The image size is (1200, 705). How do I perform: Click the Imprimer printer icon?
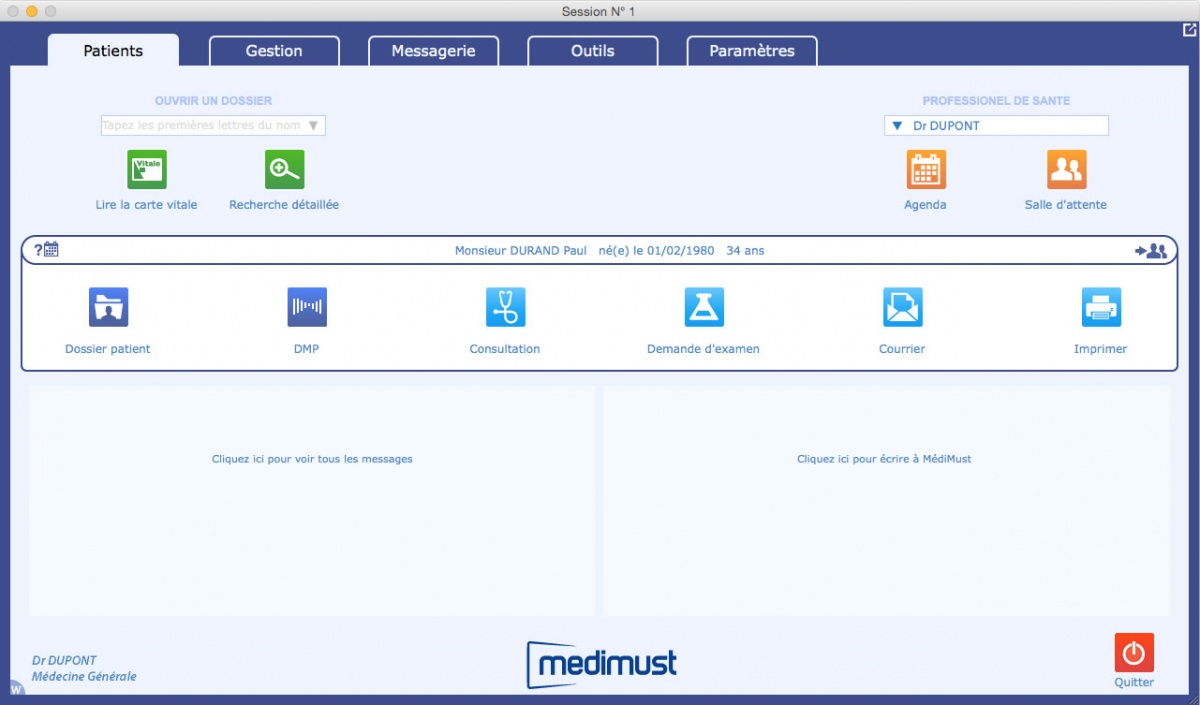pos(1101,307)
